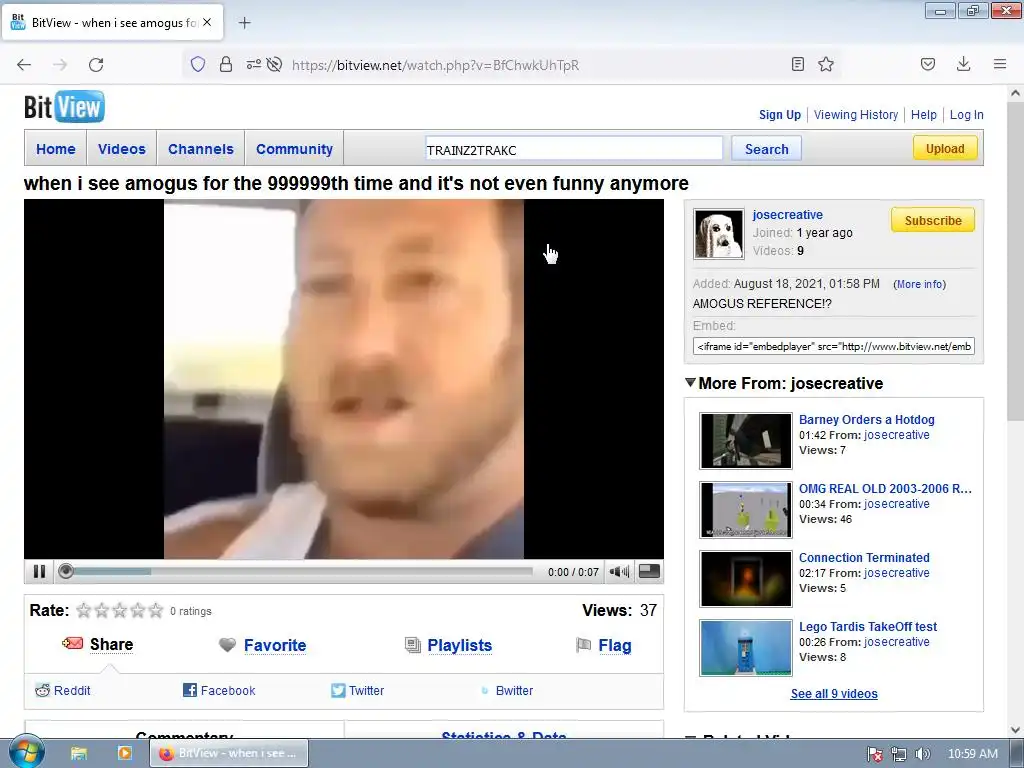This screenshot has width=1024, height=768.
Task: Open the Pocket save icon
Action: [x=928, y=64]
